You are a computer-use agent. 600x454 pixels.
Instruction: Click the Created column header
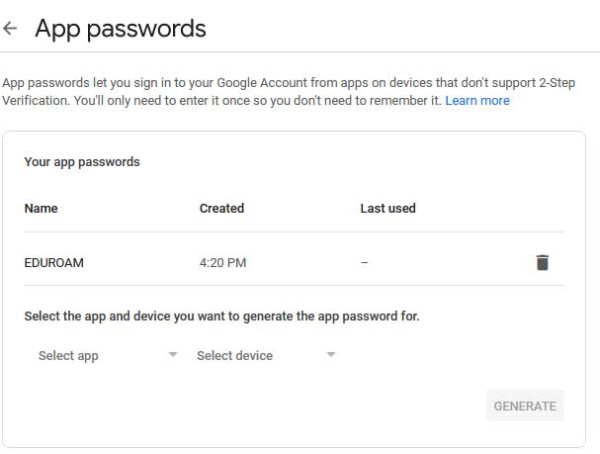click(222, 208)
